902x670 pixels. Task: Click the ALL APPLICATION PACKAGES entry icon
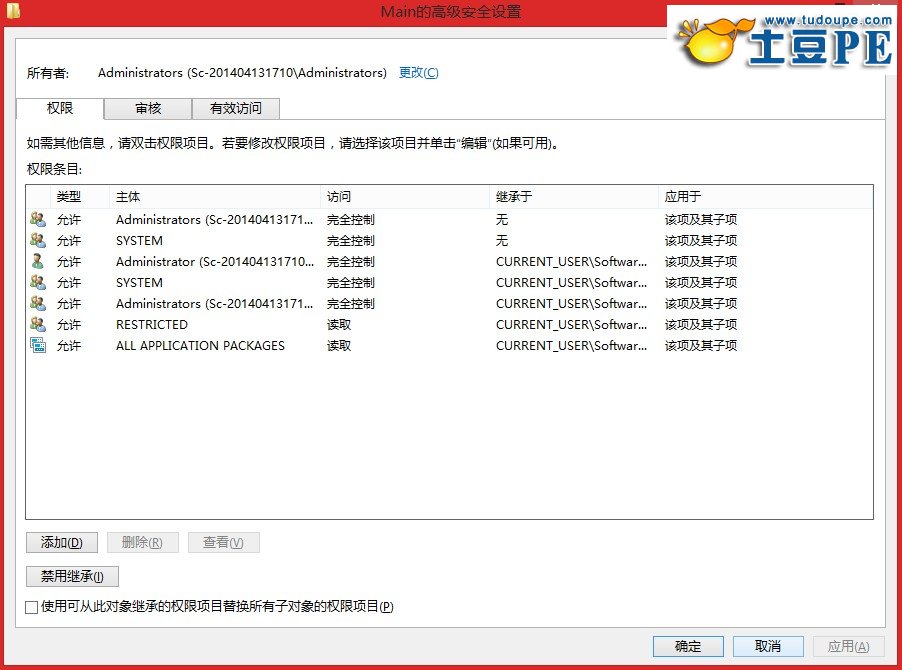click(x=38, y=345)
